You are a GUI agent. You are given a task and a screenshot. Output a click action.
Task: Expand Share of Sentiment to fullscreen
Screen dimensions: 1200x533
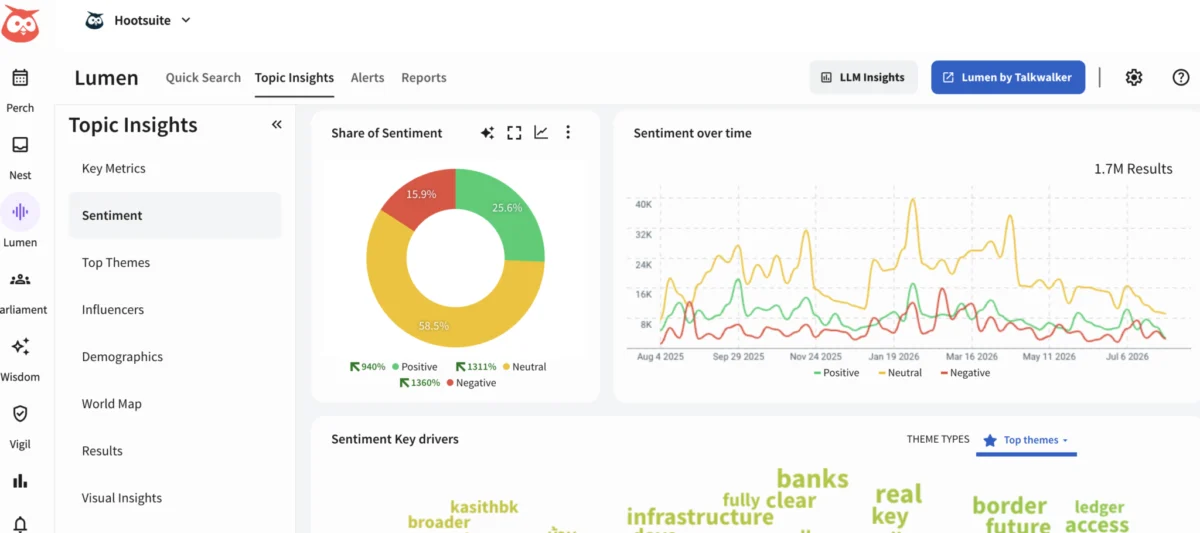coord(514,132)
